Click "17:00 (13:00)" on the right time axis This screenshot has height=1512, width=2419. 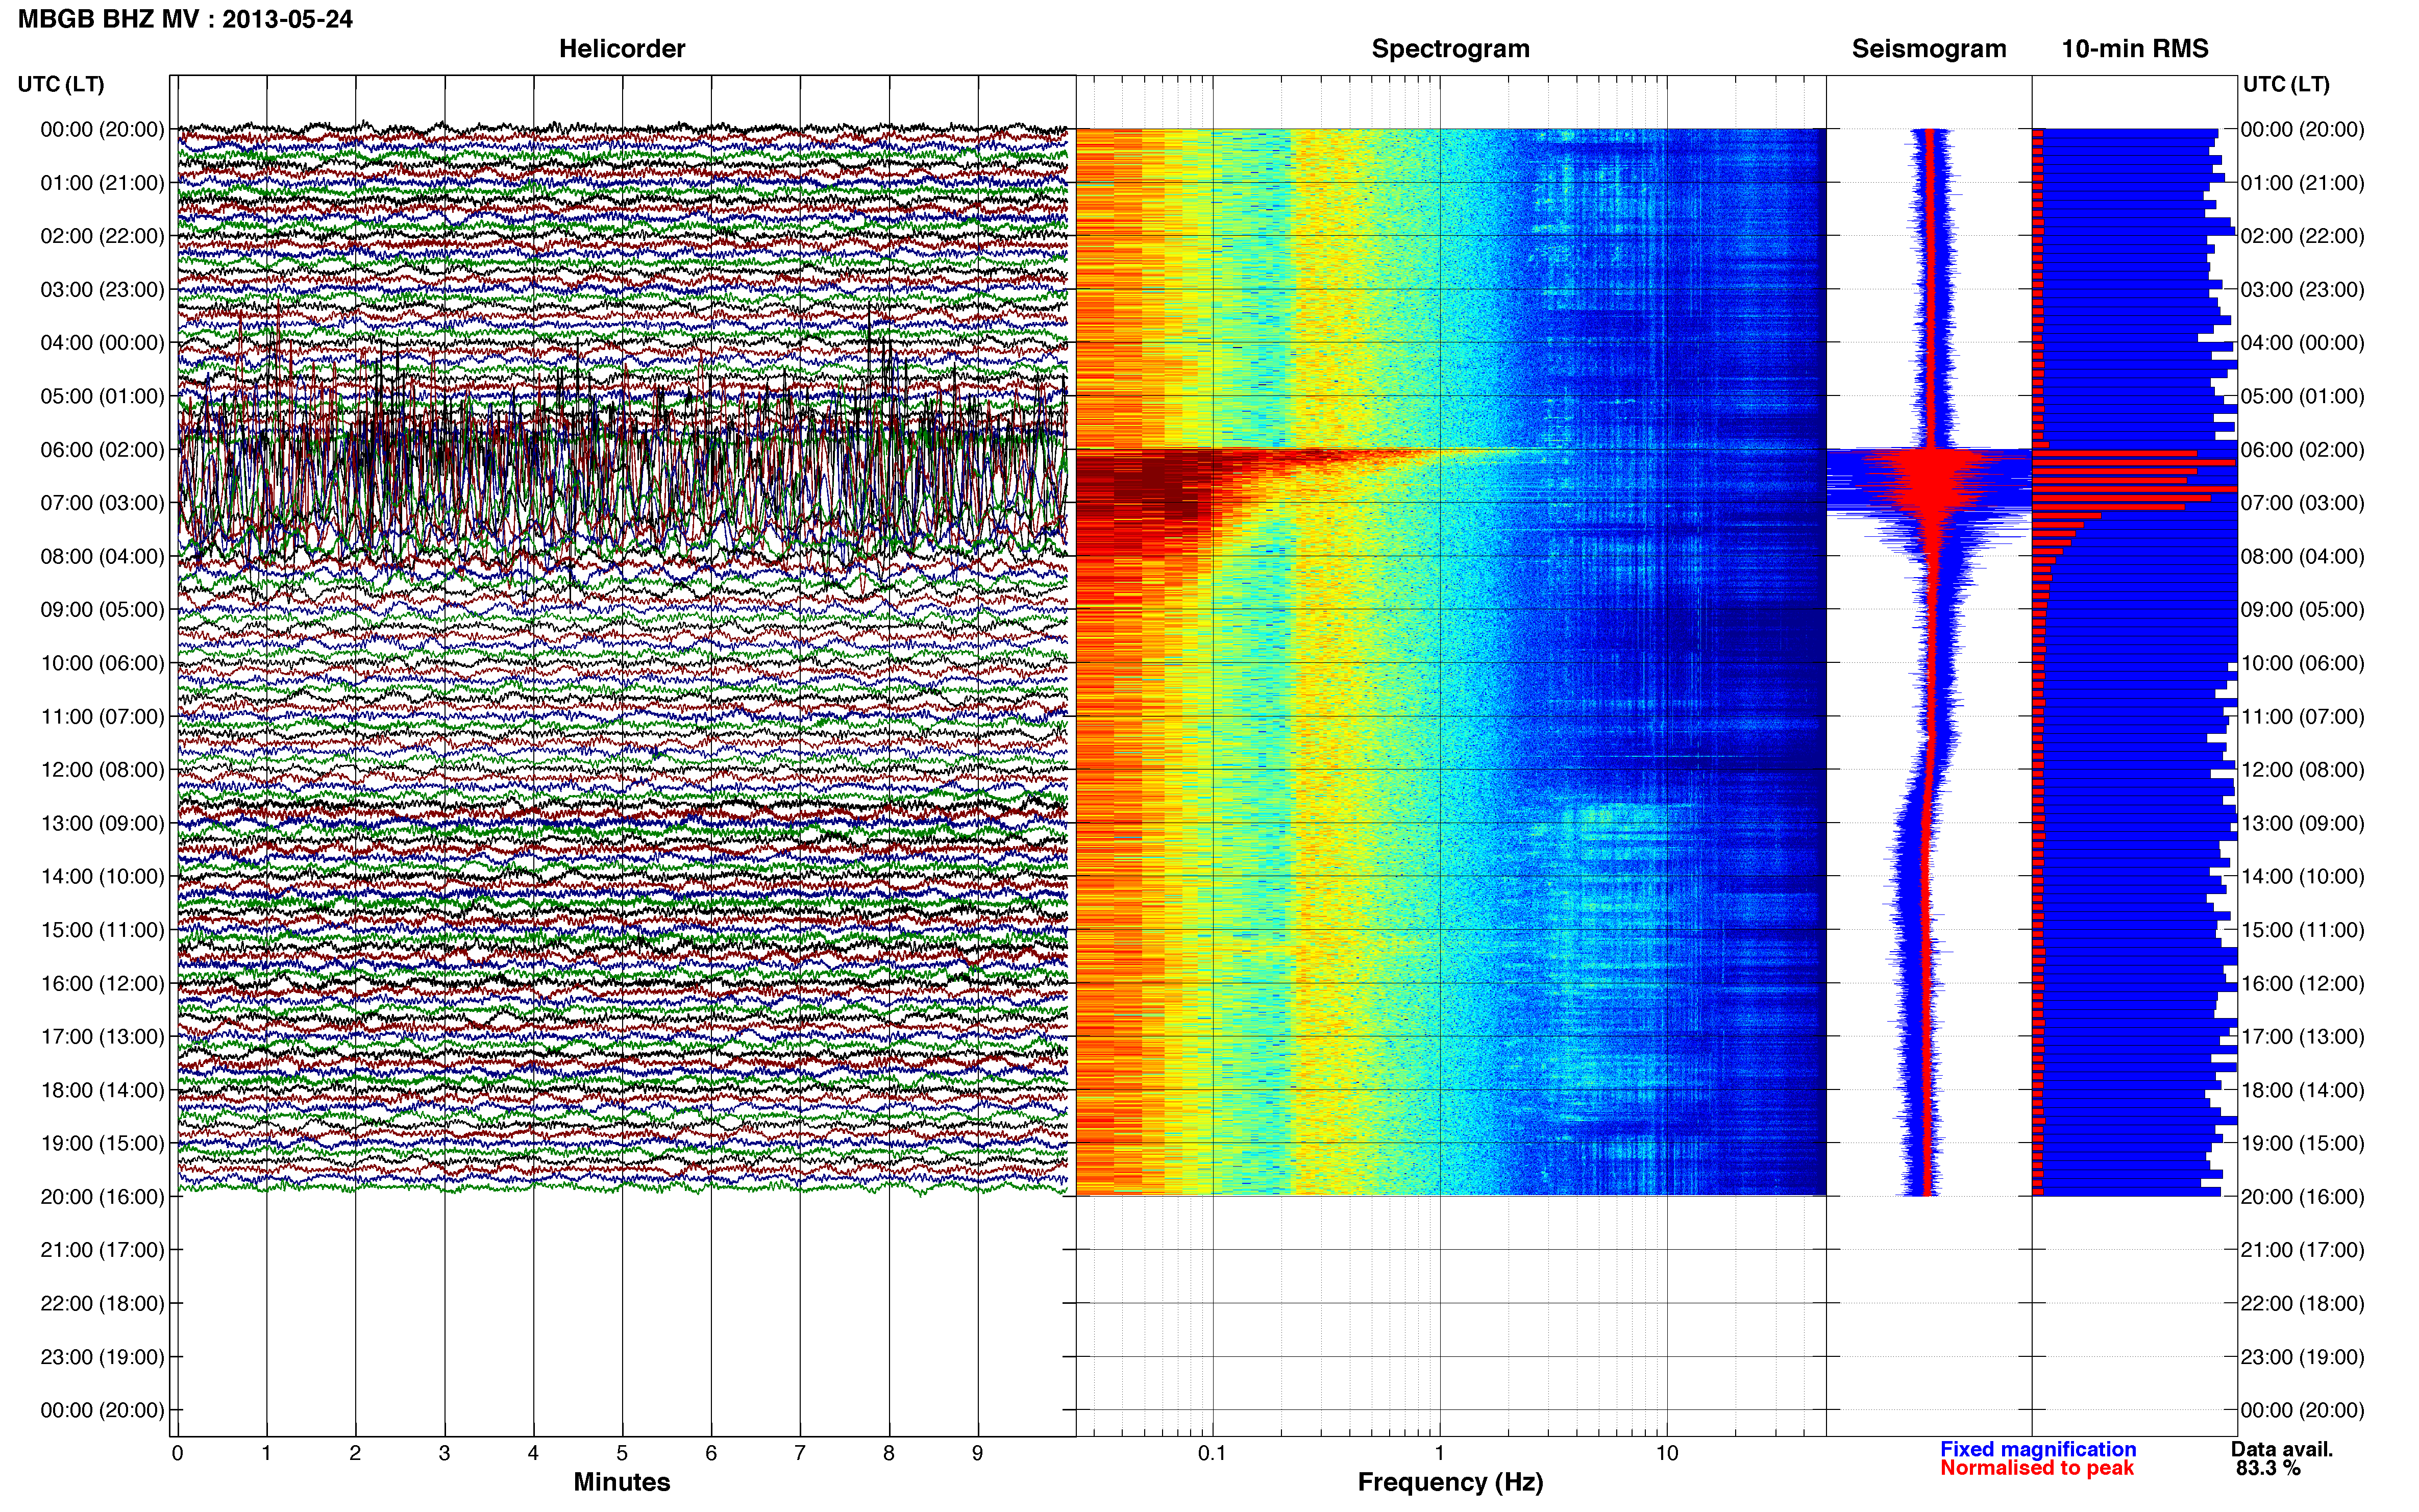(2303, 1037)
